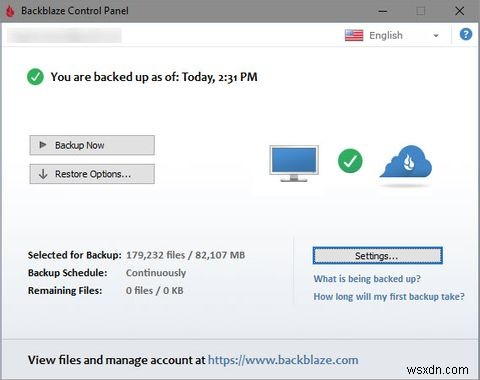Start backup with Backup Now button
Screen dimensions: 480x380
click(92, 145)
